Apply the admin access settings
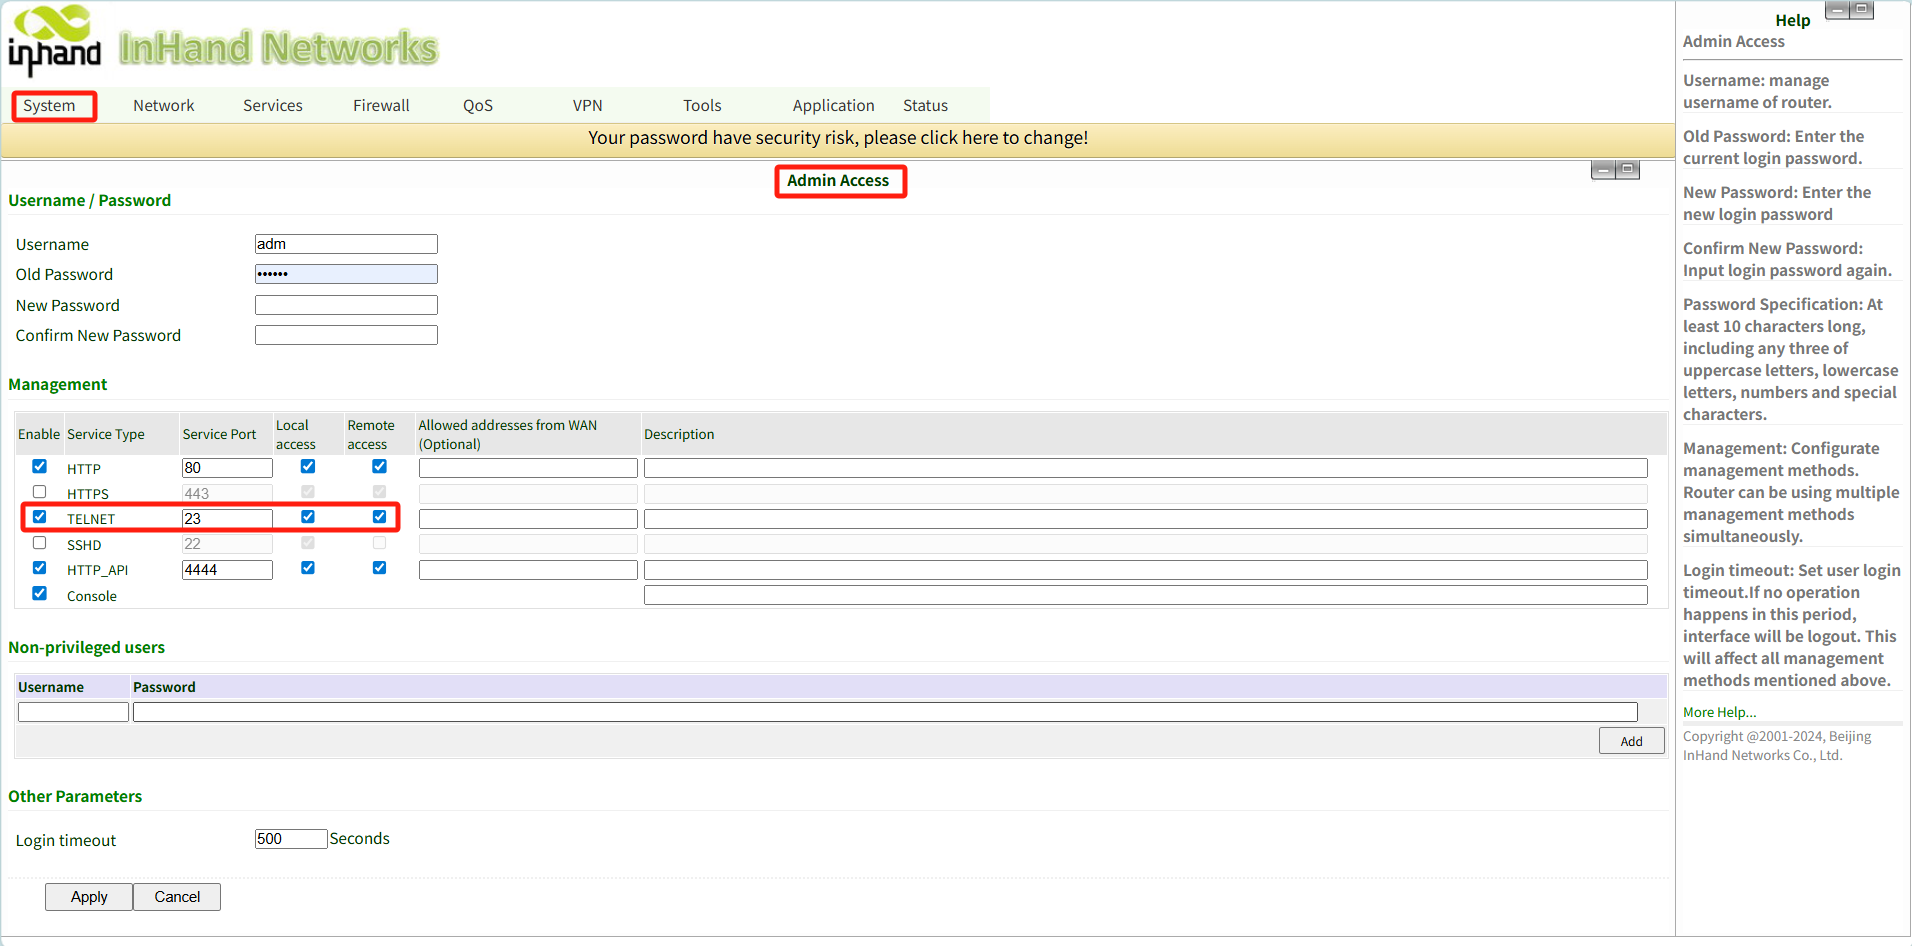The image size is (1912, 946). [89, 897]
